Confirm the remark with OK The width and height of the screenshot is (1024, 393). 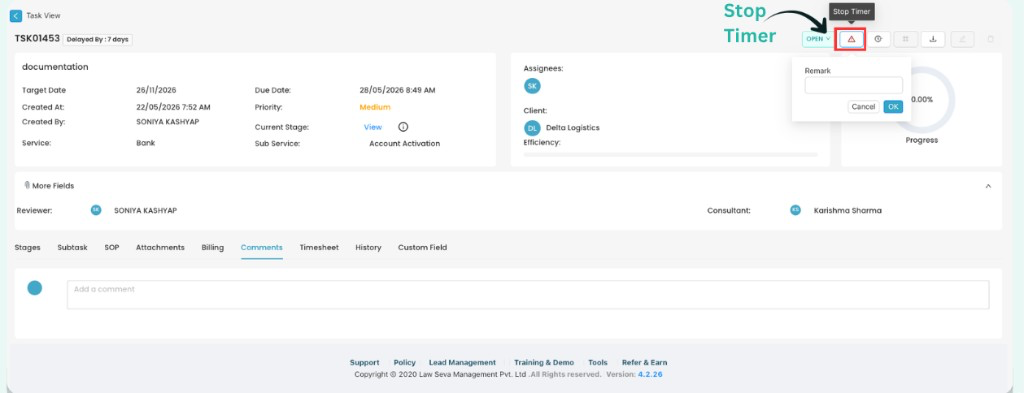(x=893, y=106)
